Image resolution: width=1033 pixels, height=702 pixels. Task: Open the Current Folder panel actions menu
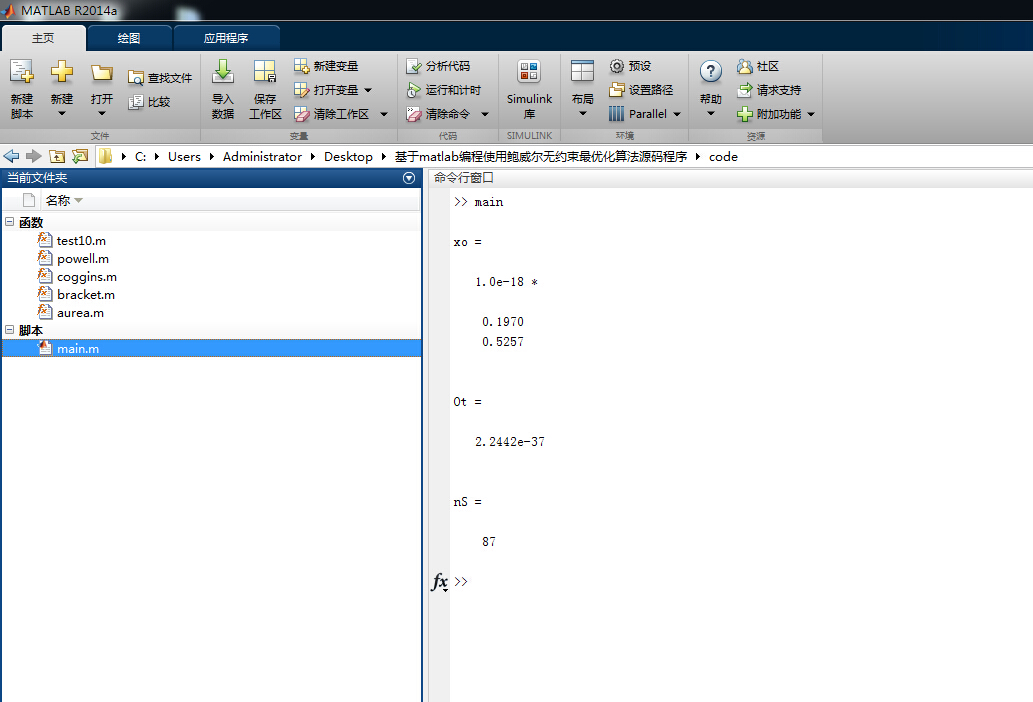pyautogui.click(x=409, y=178)
